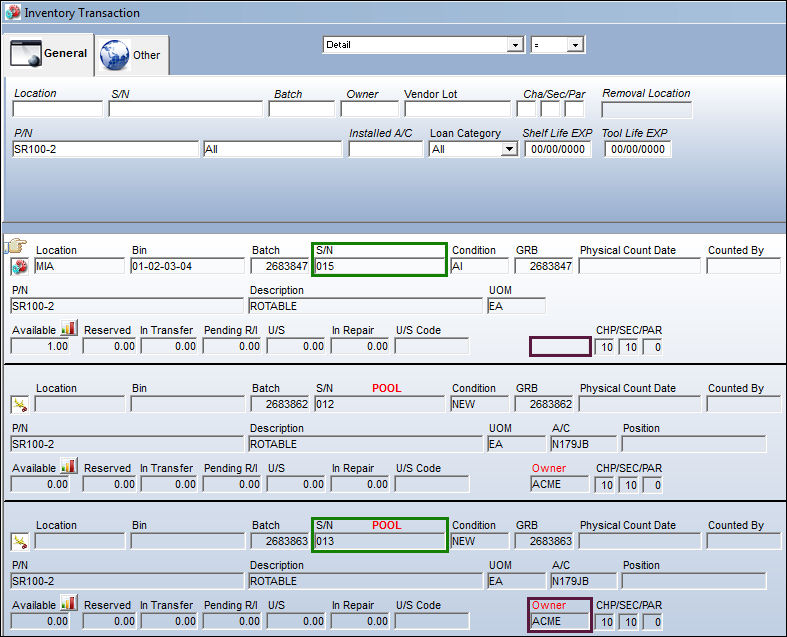Click the Batch filter field
The width and height of the screenshot is (787, 637).
[301, 109]
